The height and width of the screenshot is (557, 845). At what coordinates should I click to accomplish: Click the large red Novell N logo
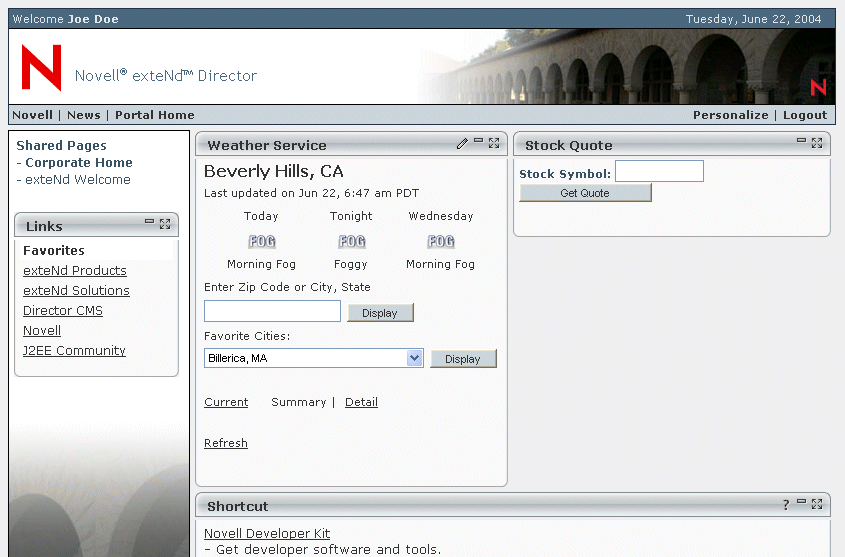pos(41,67)
